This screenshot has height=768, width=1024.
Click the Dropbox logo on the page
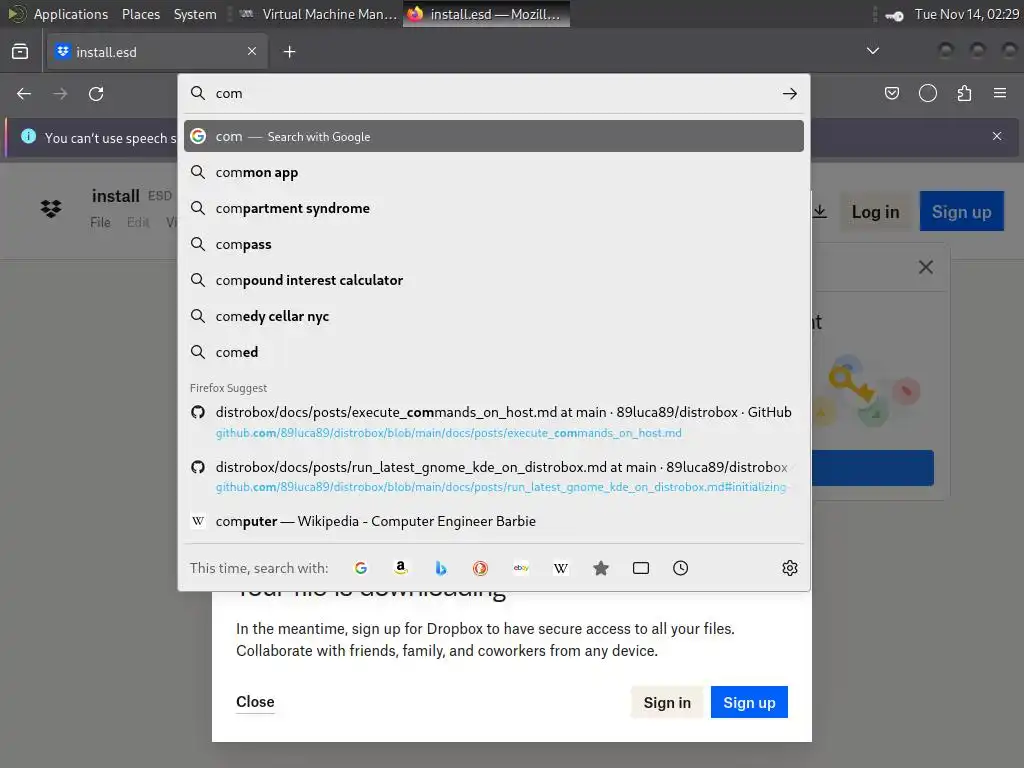click(x=51, y=208)
